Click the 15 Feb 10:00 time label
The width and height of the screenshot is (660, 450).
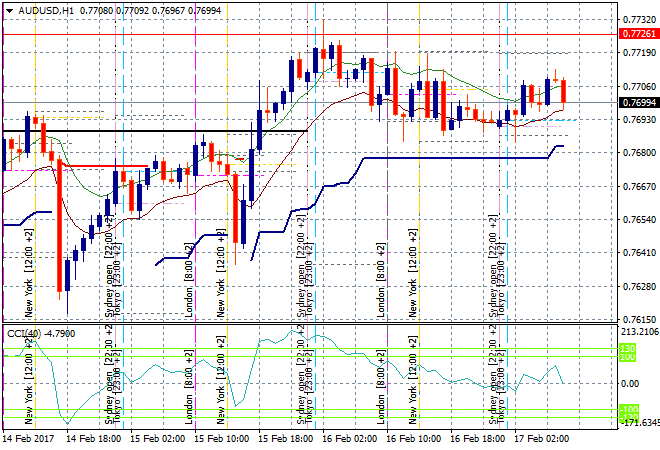[x=221, y=439]
